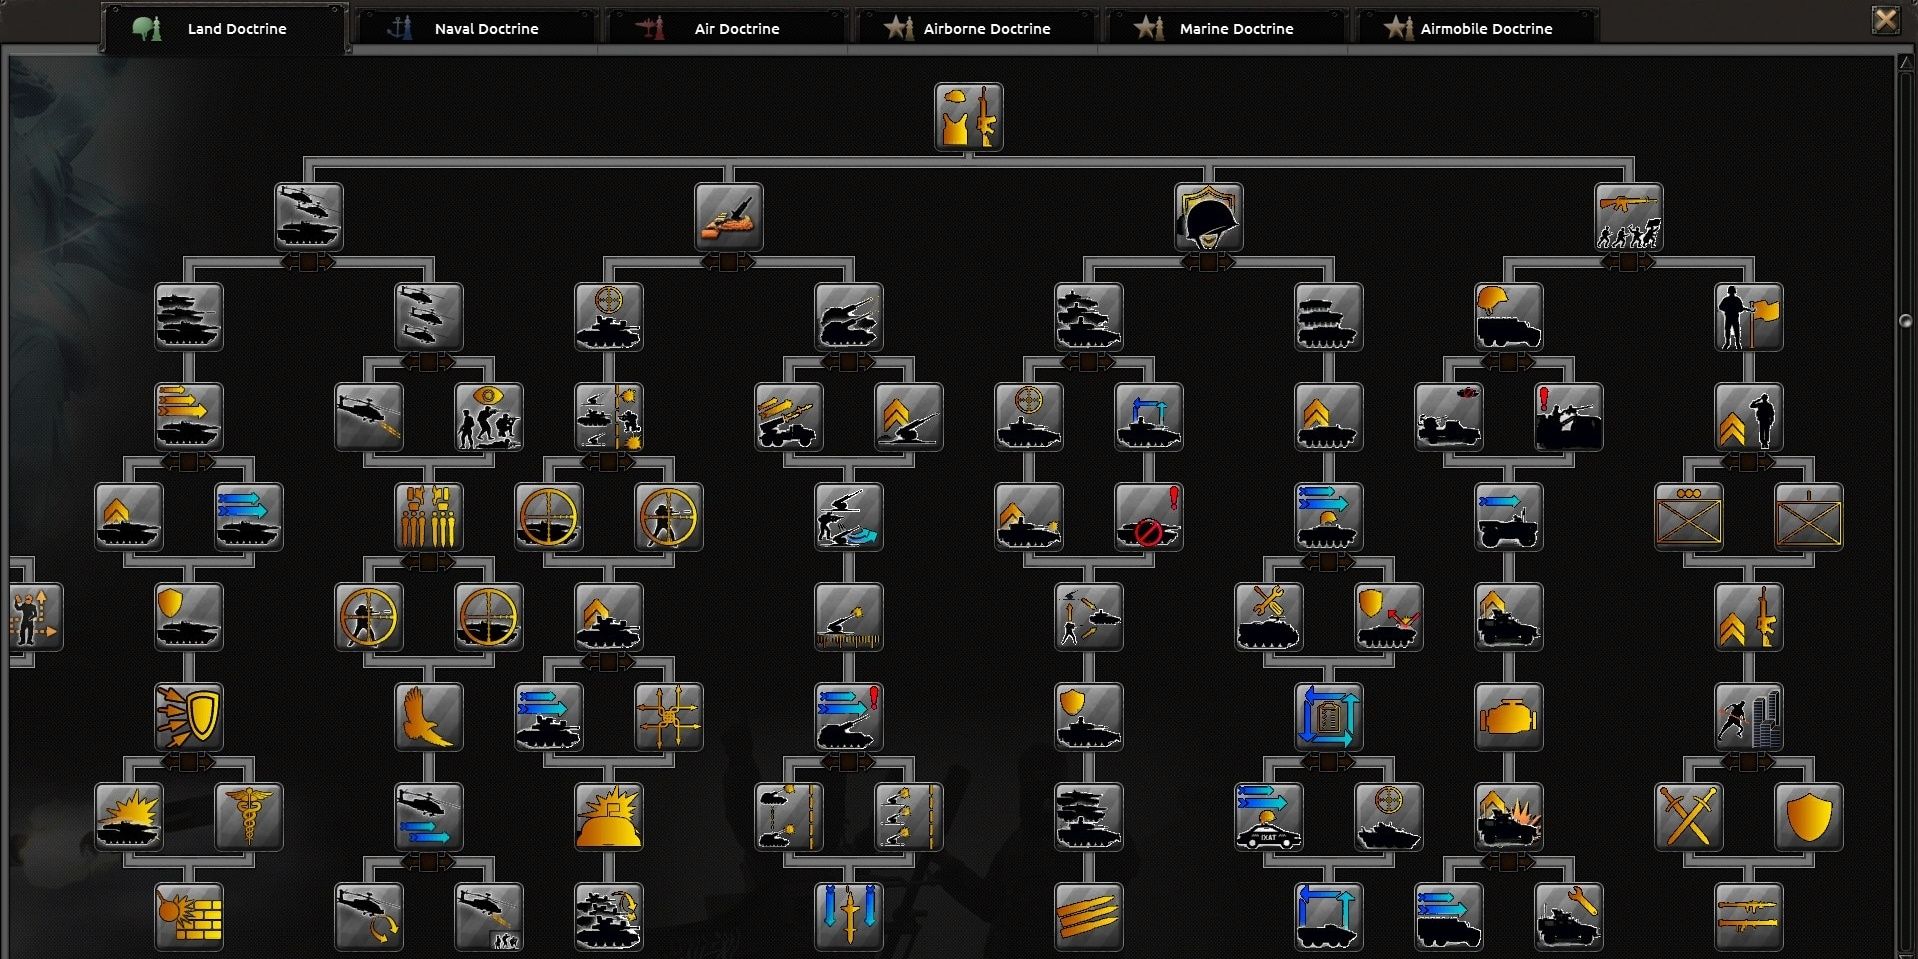Pick the crossed swords doctrine icon
The image size is (1918, 959).
[1688, 817]
